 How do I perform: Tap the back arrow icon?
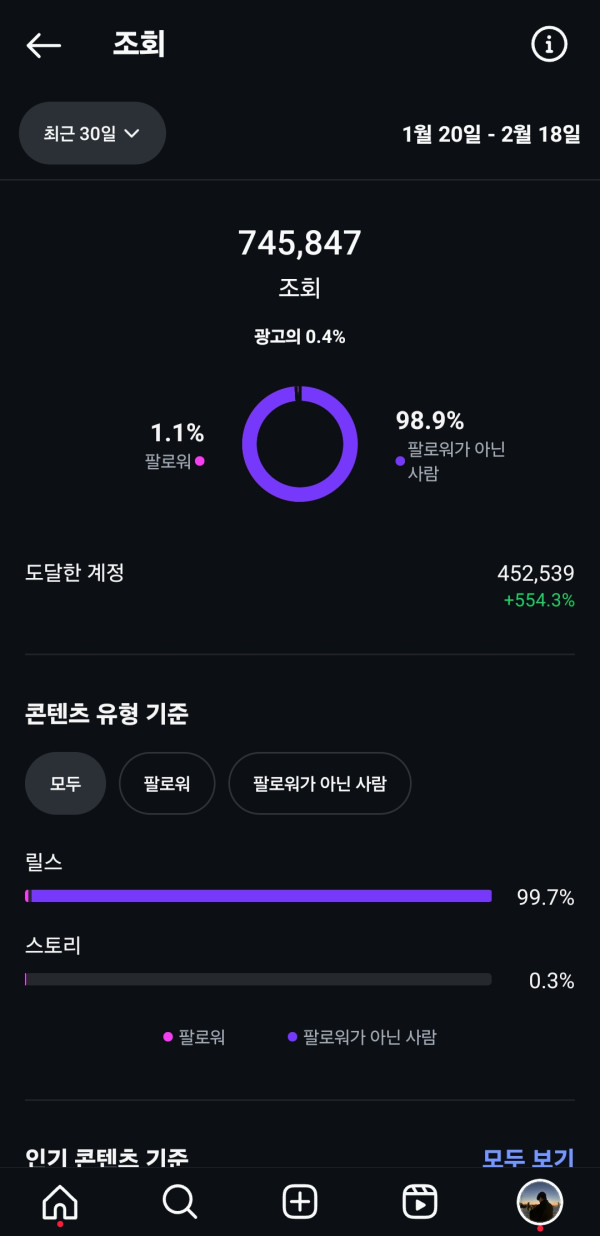(44, 45)
